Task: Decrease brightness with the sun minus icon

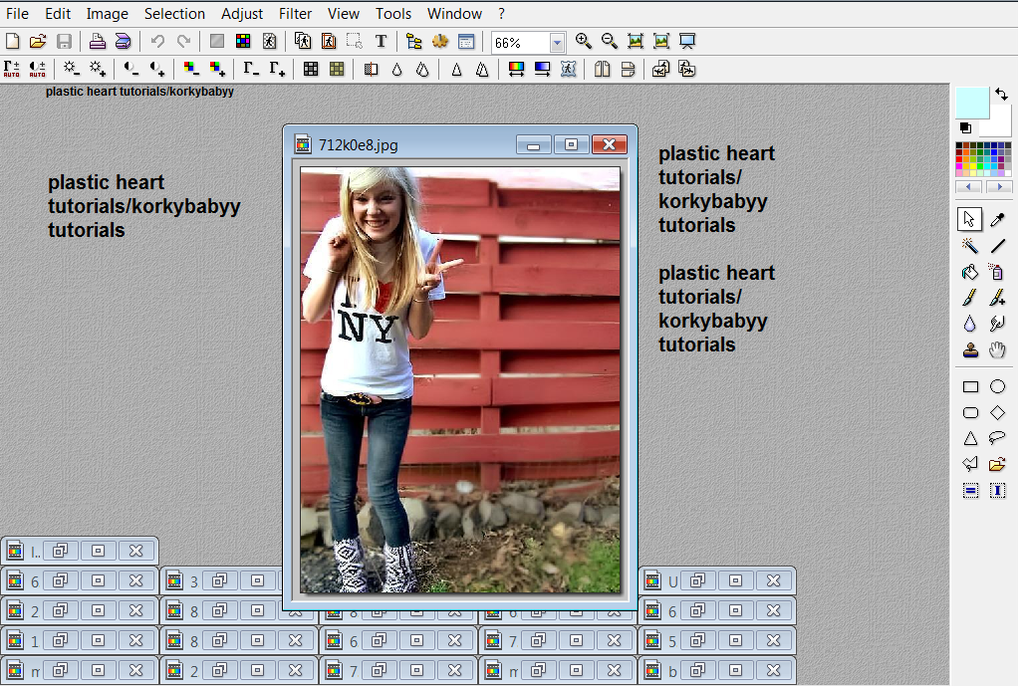Action: coord(71,69)
